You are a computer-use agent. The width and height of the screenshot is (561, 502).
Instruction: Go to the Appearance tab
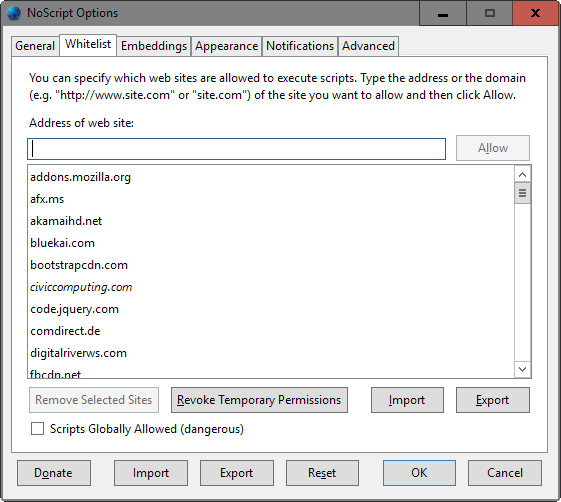tap(226, 46)
